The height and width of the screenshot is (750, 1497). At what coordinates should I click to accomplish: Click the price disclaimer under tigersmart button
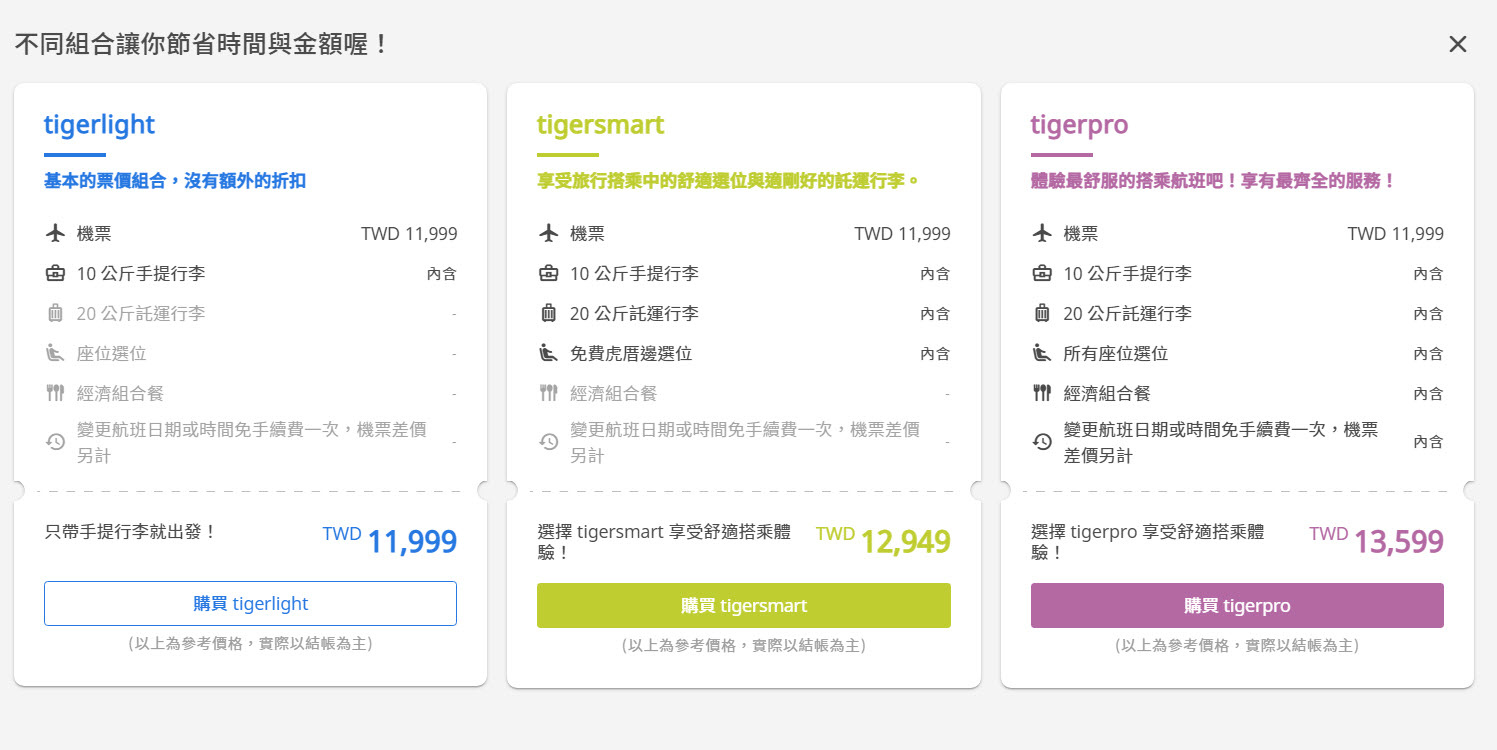pos(744,646)
